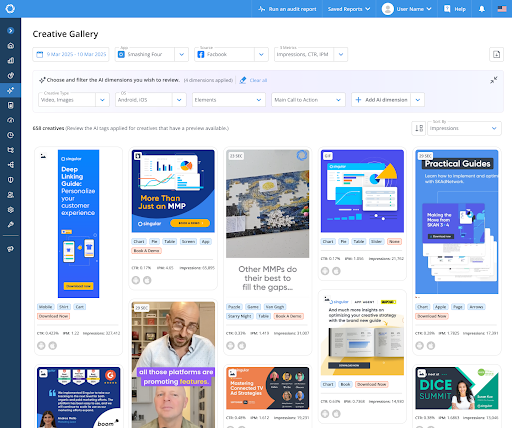This screenshot has height=428, width=512.
Task: Select first circle under More Than Just an MMP creative
Action: (136, 280)
